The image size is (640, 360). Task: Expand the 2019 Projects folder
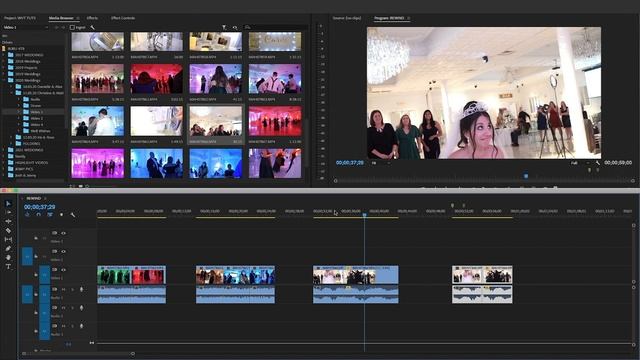[4, 67]
